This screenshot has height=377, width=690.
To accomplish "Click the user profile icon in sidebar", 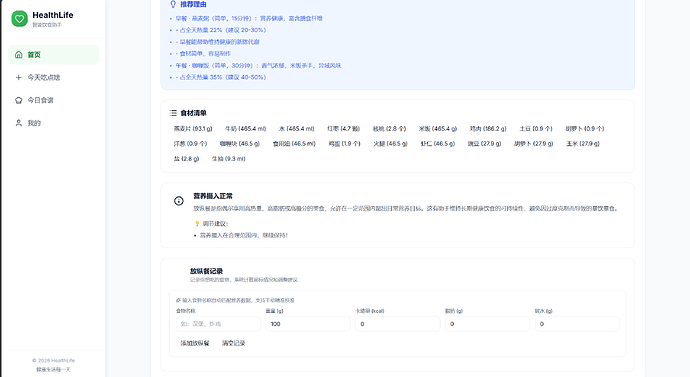I will click(18, 123).
